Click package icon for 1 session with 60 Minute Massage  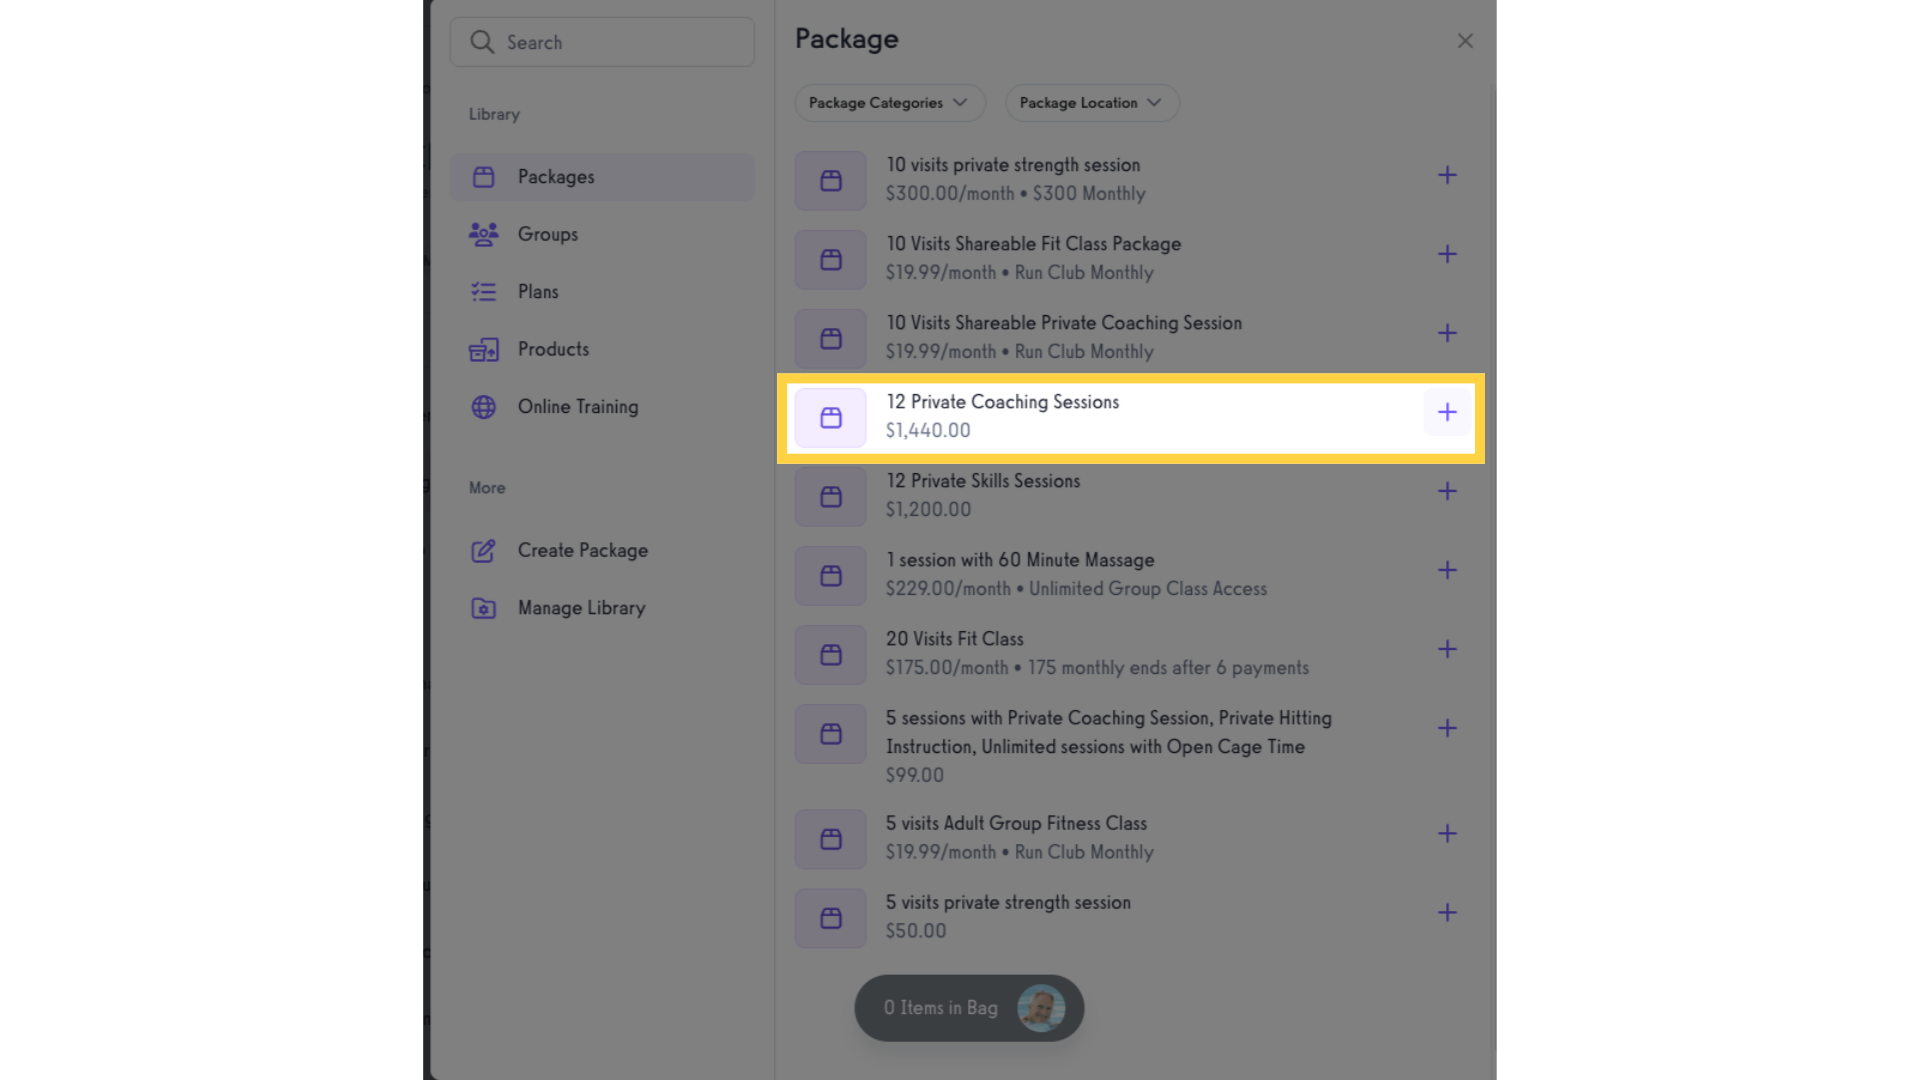point(831,575)
